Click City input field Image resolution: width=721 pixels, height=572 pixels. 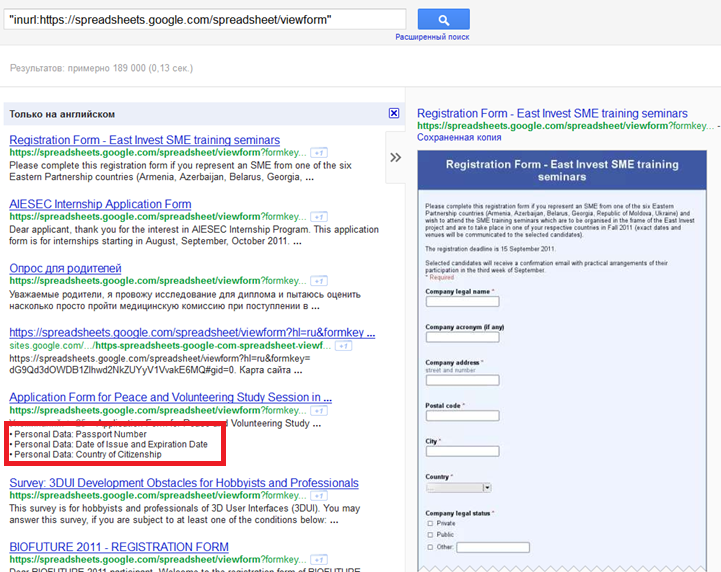pos(462,451)
